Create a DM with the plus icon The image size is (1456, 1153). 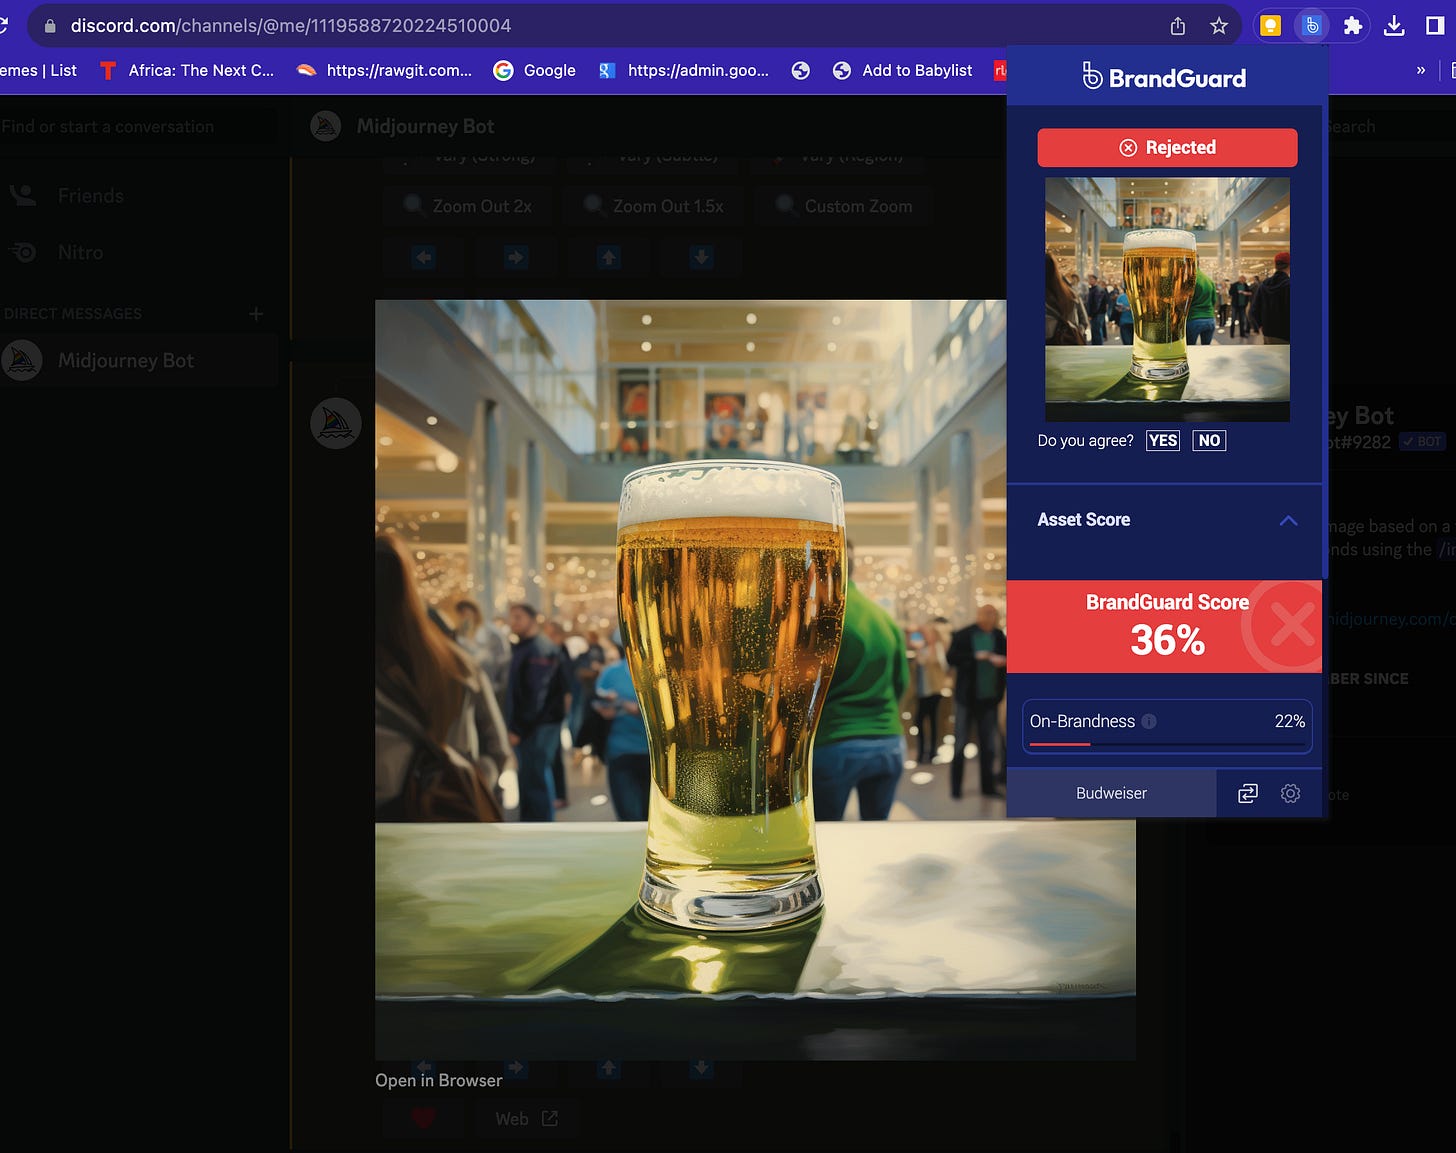click(x=256, y=314)
